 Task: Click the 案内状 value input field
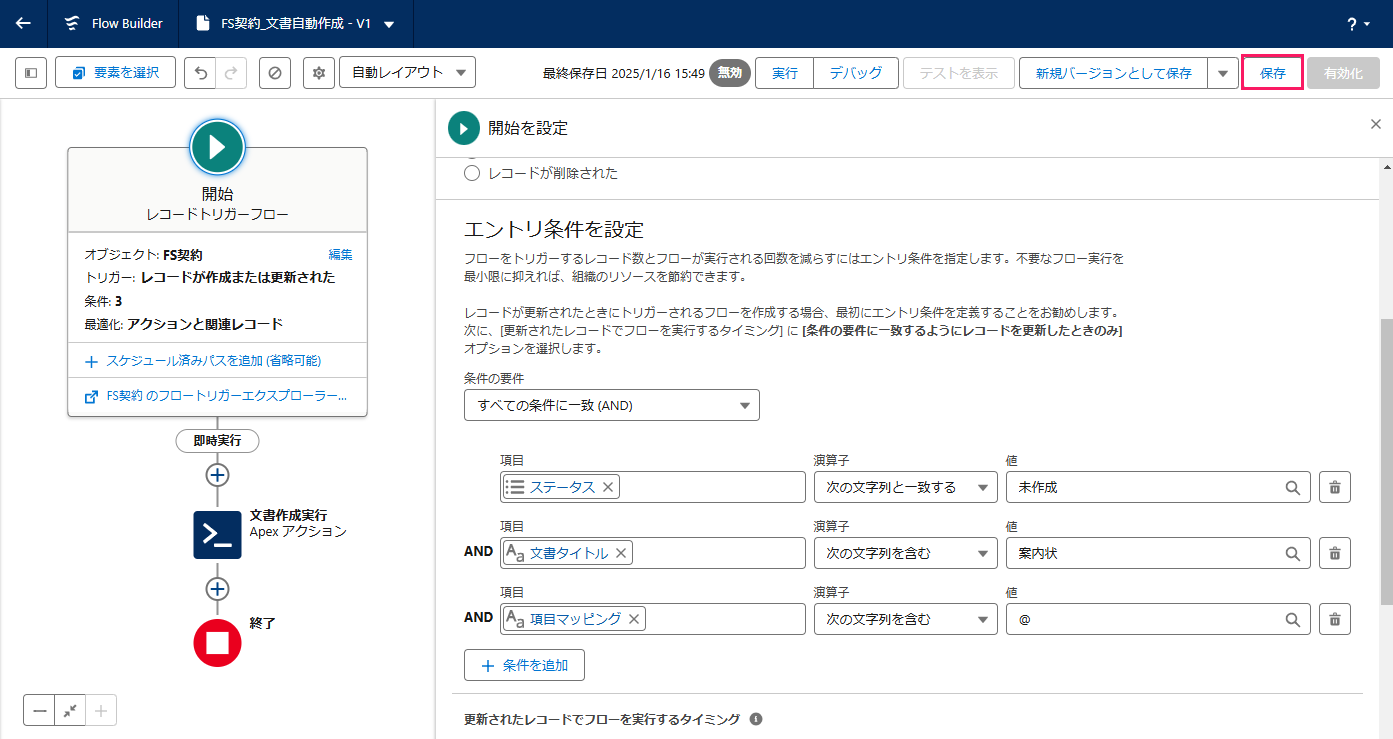click(x=1158, y=553)
